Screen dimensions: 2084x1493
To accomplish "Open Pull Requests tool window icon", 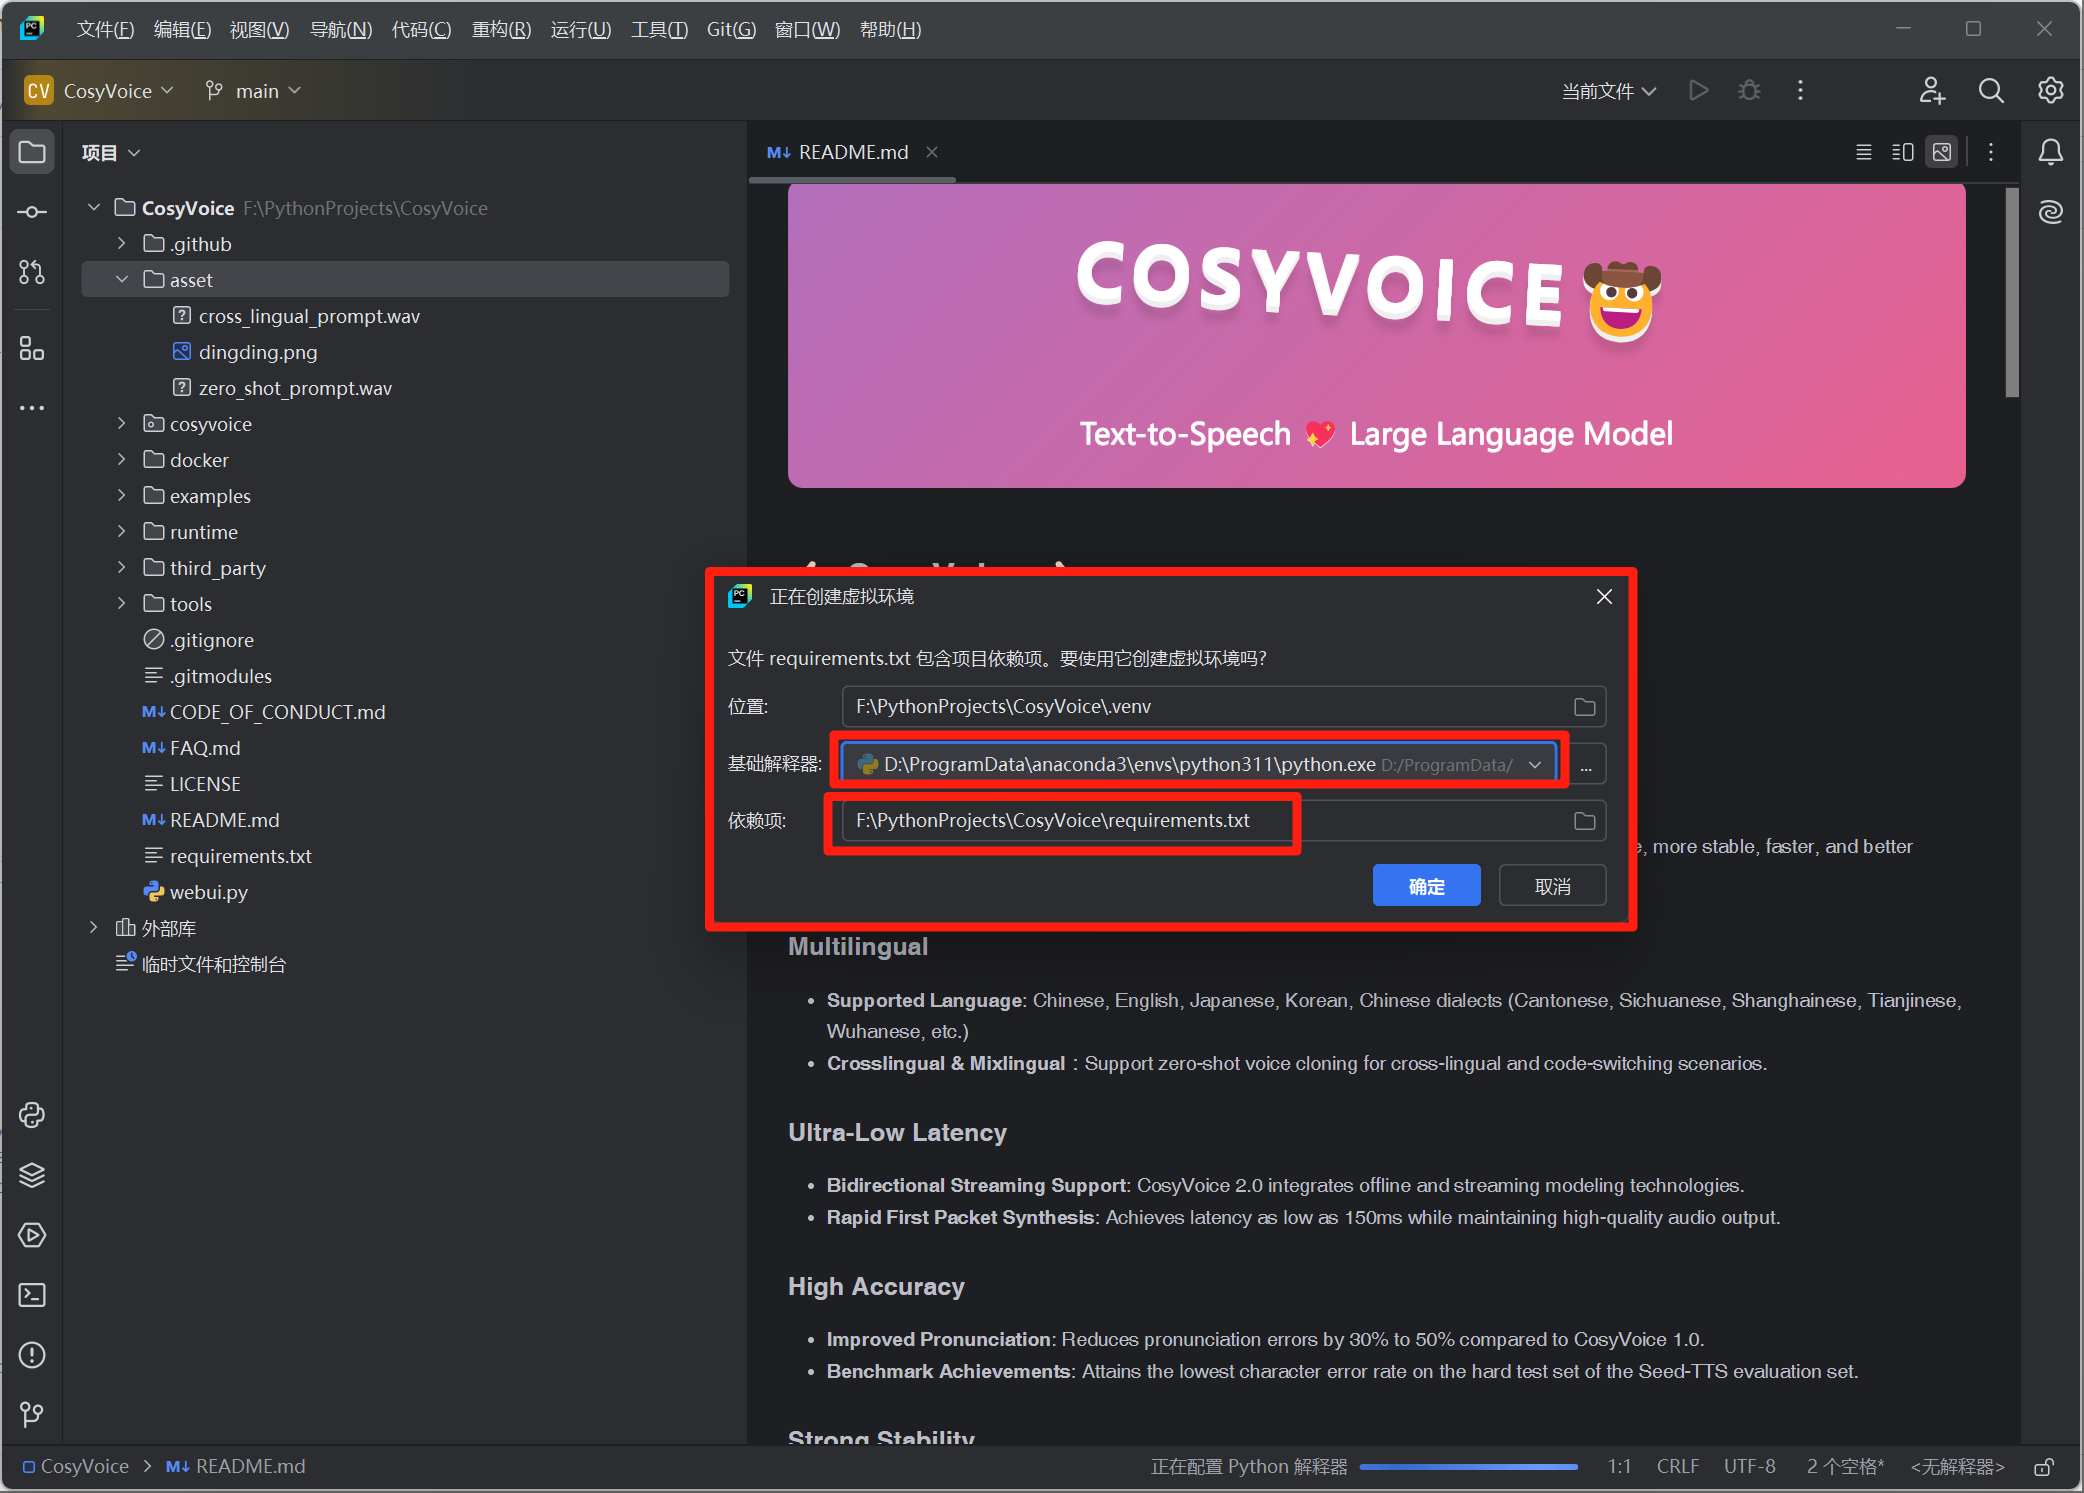I will point(32,272).
